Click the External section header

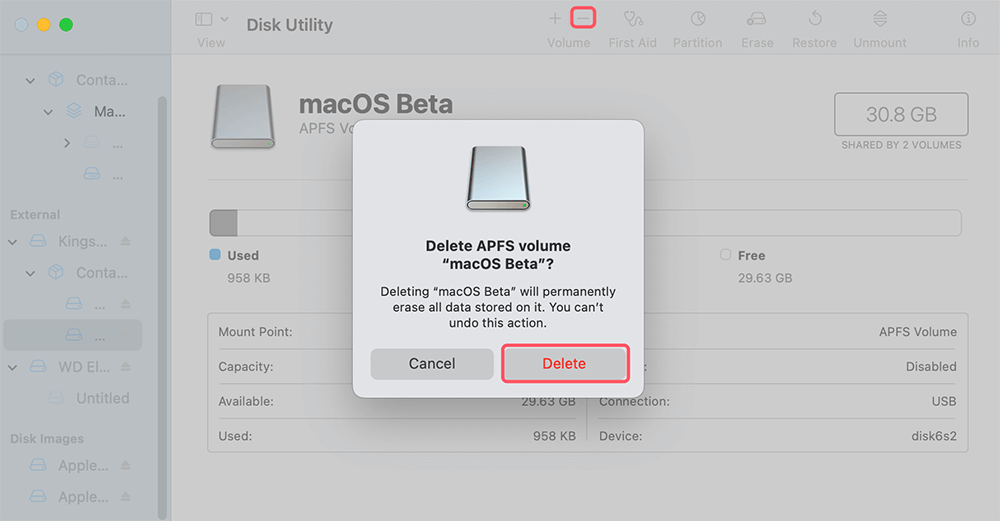pos(35,215)
